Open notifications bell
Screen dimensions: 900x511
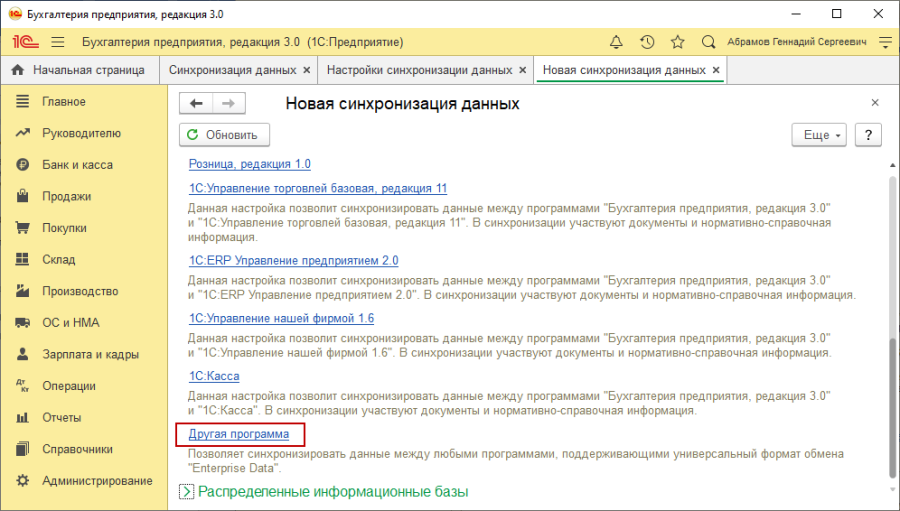click(616, 42)
